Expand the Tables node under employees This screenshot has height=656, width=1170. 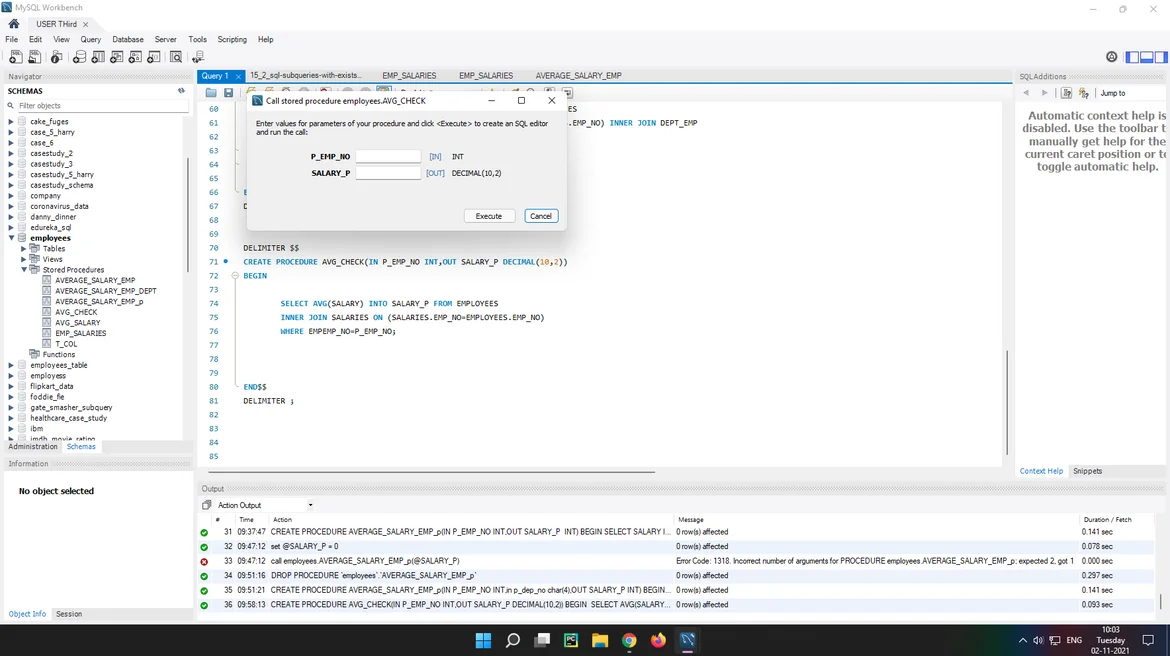pyautogui.click(x=24, y=249)
